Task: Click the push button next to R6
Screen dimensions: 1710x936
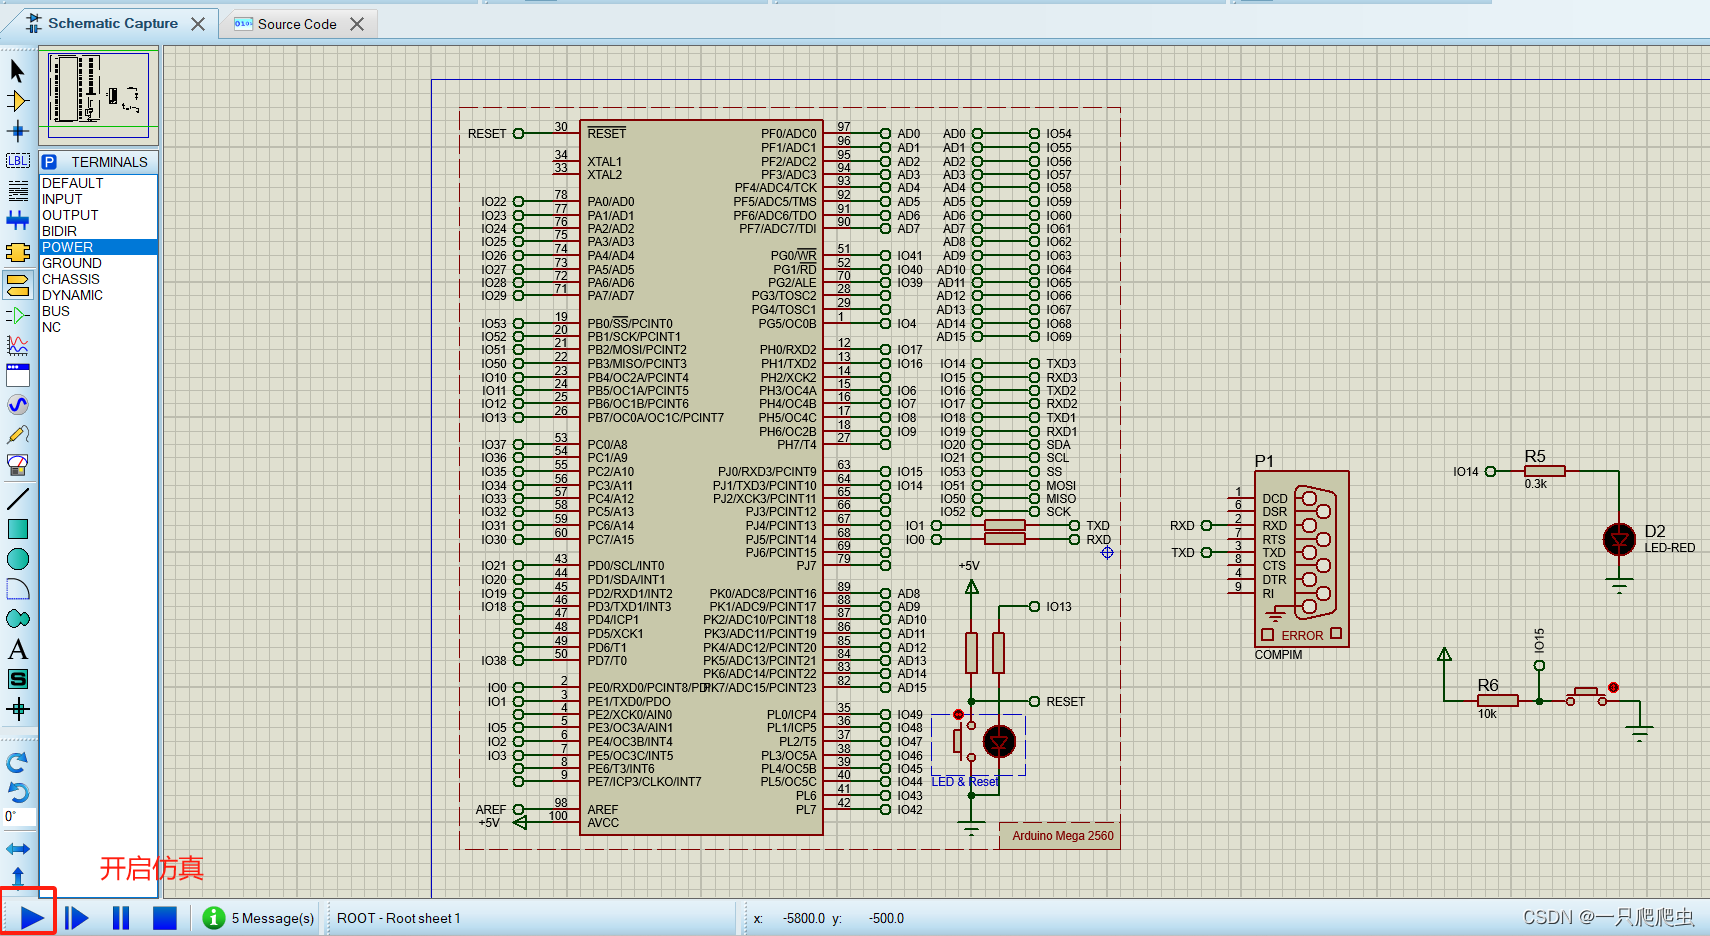Action: click(1586, 695)
